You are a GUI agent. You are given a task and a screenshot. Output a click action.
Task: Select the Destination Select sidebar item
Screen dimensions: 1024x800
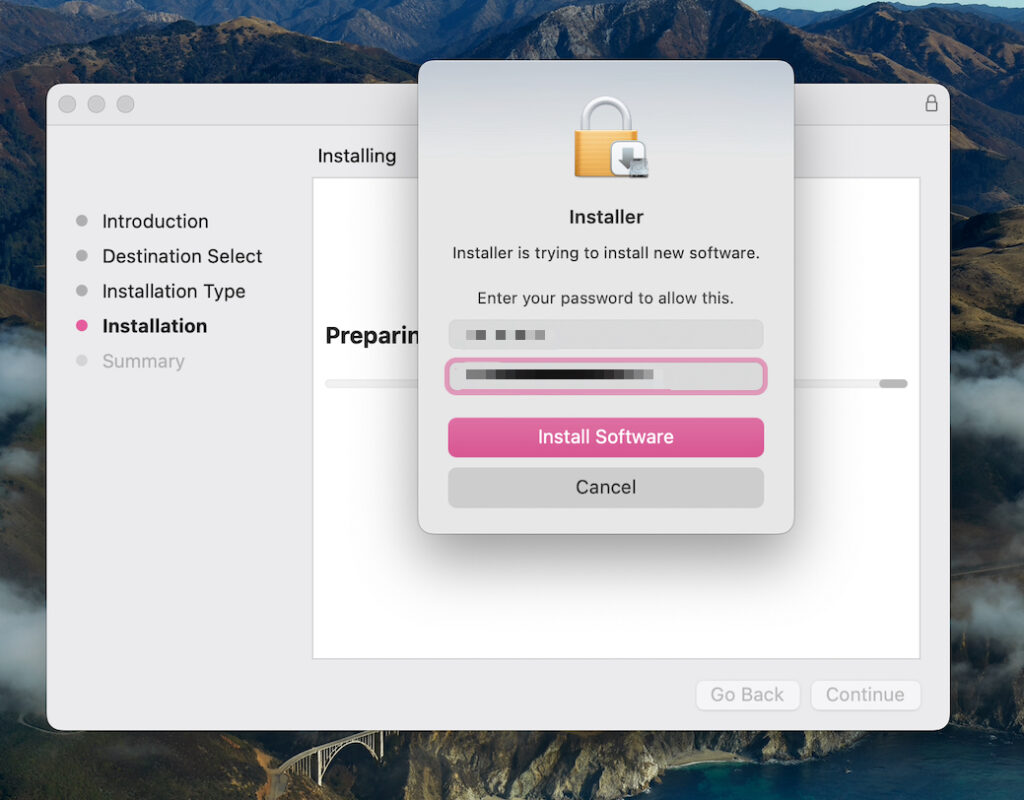pyautogui.click(x=181, y=256)
